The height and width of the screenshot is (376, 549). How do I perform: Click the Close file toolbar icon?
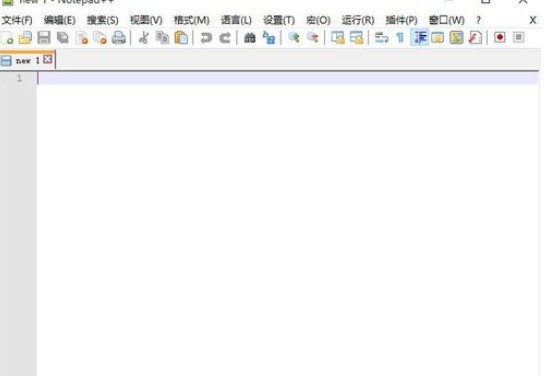click(x=82, y=38)
